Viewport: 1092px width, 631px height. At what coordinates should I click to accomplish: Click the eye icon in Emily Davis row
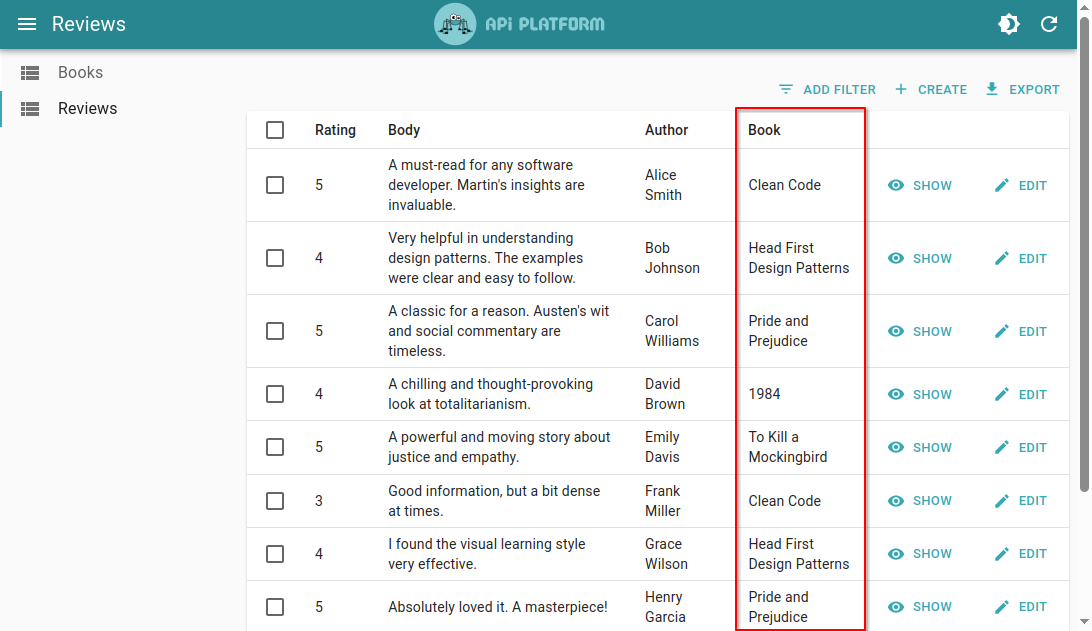pyautogui.click(x=896, y=447)
